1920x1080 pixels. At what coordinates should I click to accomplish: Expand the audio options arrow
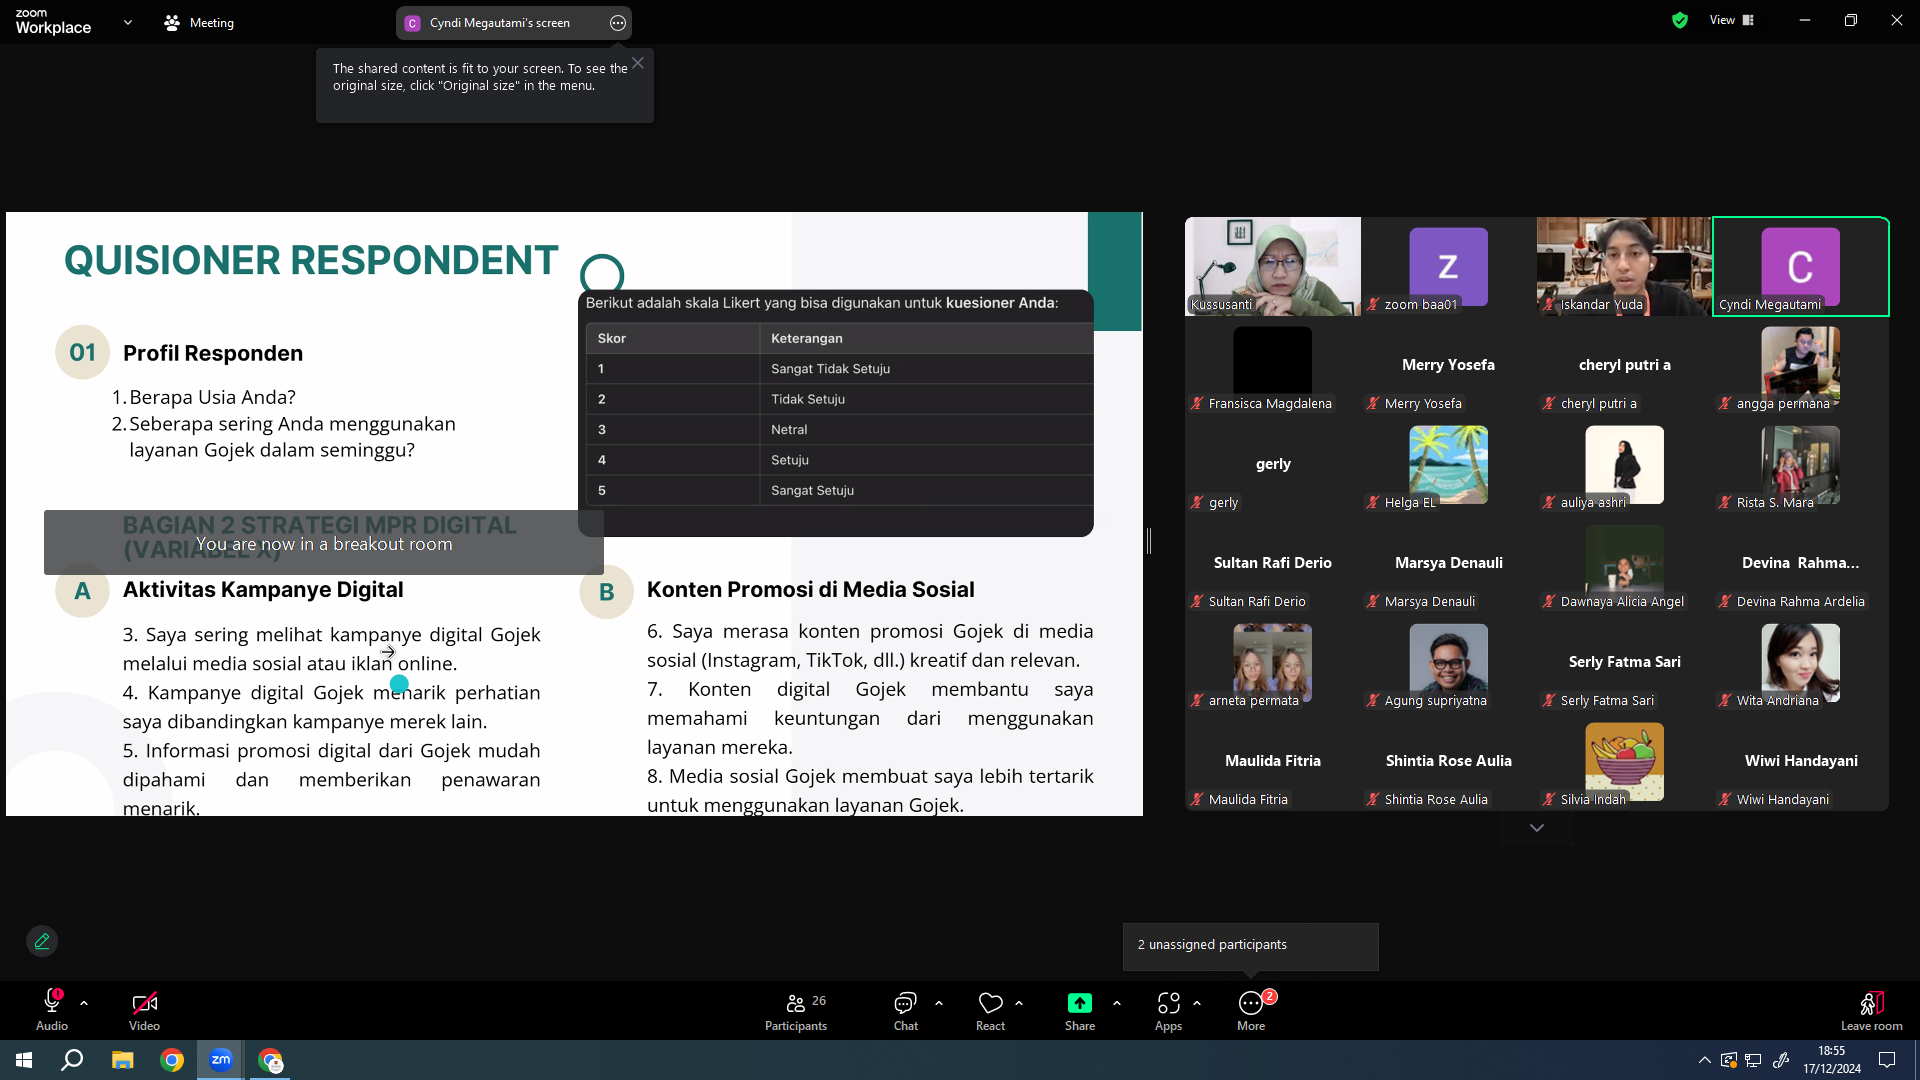84,1002
